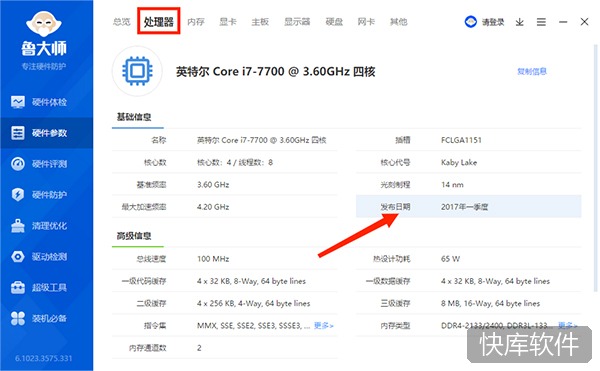Switch to 总览 tab
This screenshot has height=371, width=600.
point(122,22)
